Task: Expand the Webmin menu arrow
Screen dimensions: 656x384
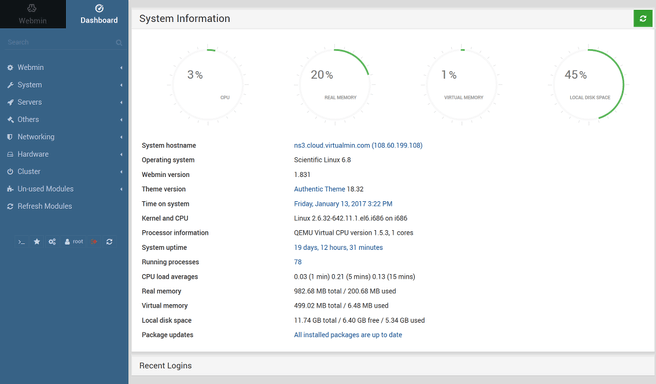Action: pyautogui.click(x=121, y=67)
